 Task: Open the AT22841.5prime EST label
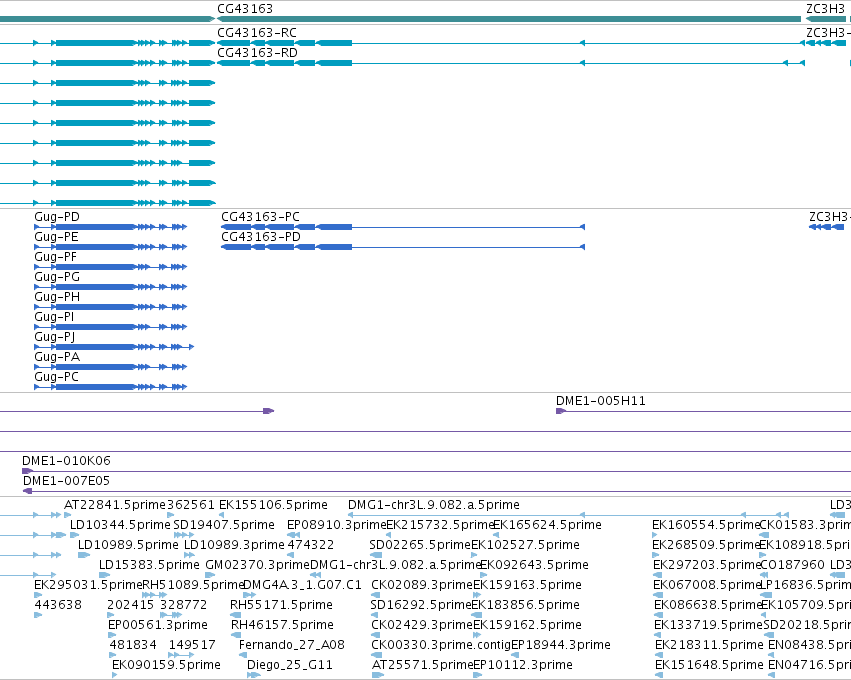(x=115, y=505)
